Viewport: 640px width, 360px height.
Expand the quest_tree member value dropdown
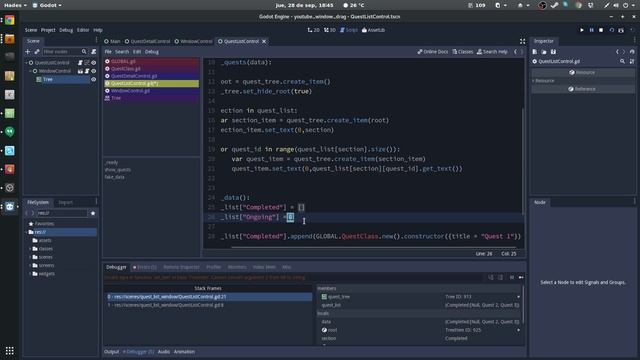(x=518, y=297)
